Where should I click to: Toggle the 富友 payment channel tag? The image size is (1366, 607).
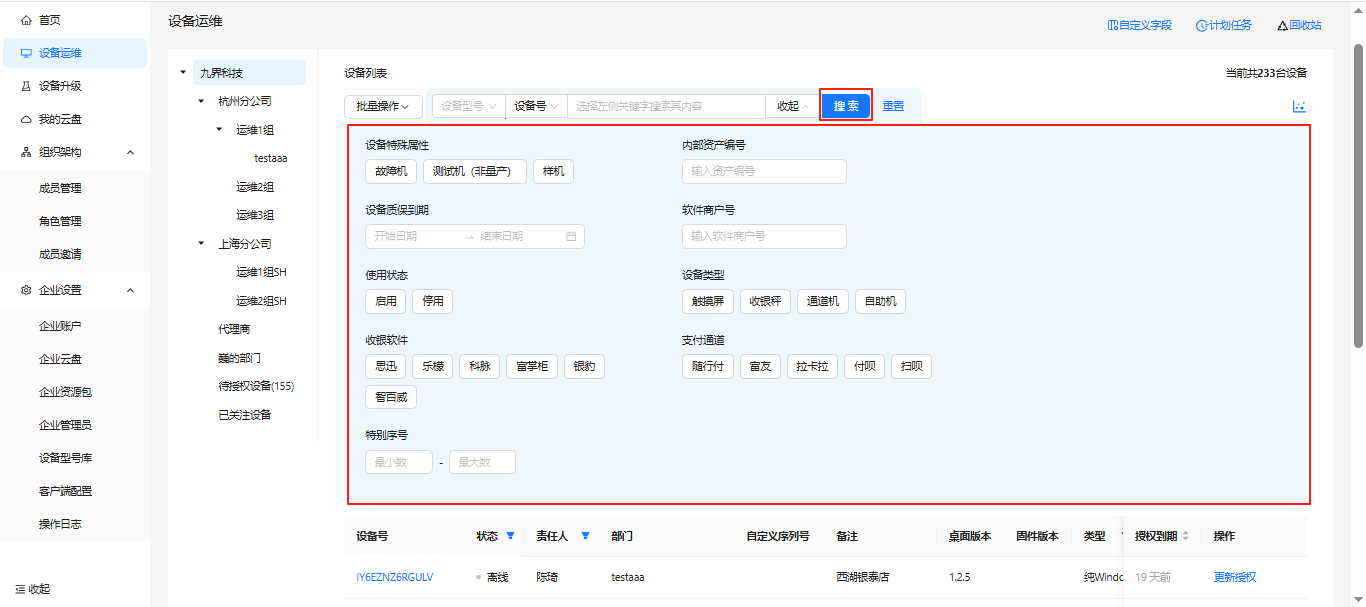(x=760, y=366)
